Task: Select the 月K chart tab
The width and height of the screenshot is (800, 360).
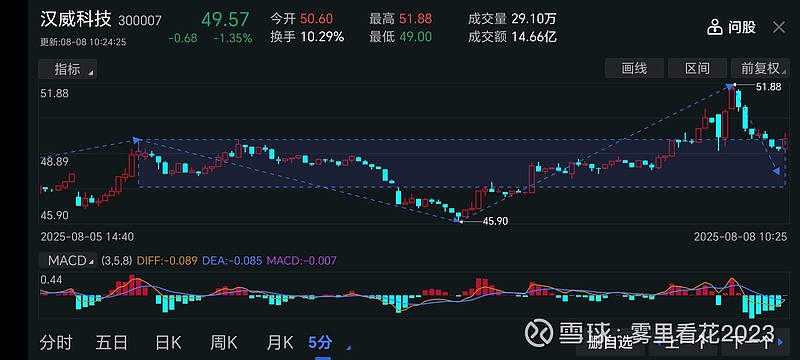Action: point(280,343)
